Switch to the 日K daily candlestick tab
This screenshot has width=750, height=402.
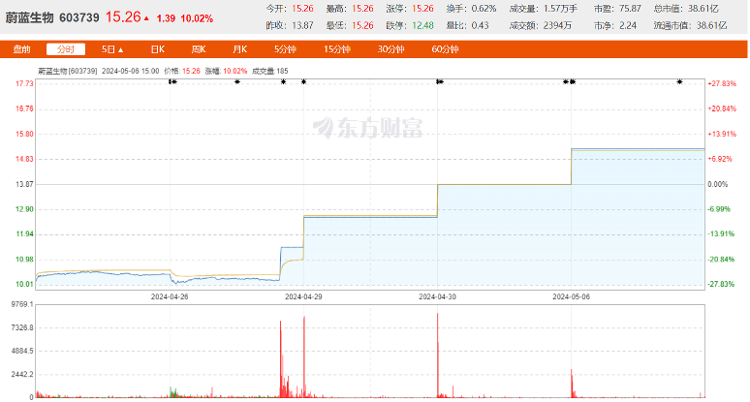click(x=157, y=49)
